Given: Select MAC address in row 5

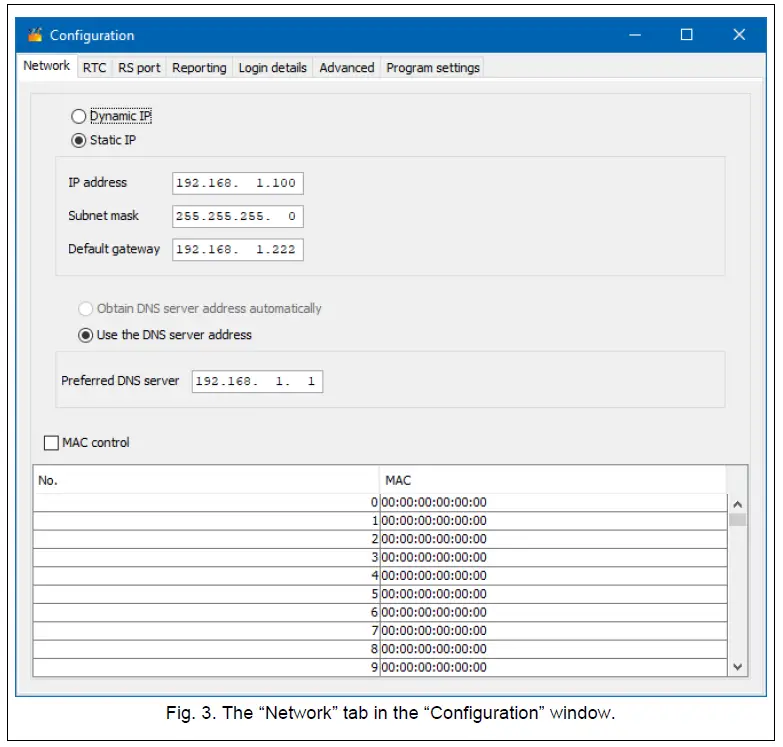Looking at the screenshot, I should point(553,594).
